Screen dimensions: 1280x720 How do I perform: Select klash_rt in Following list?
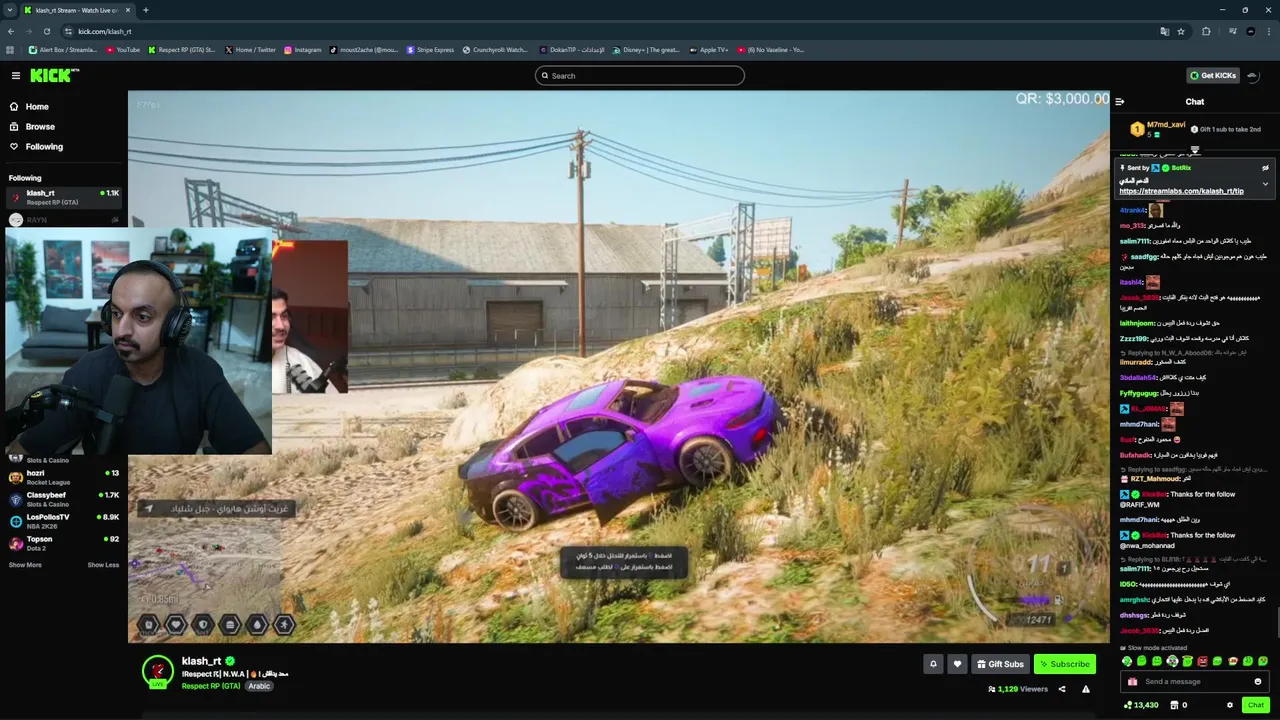(64, 197)
